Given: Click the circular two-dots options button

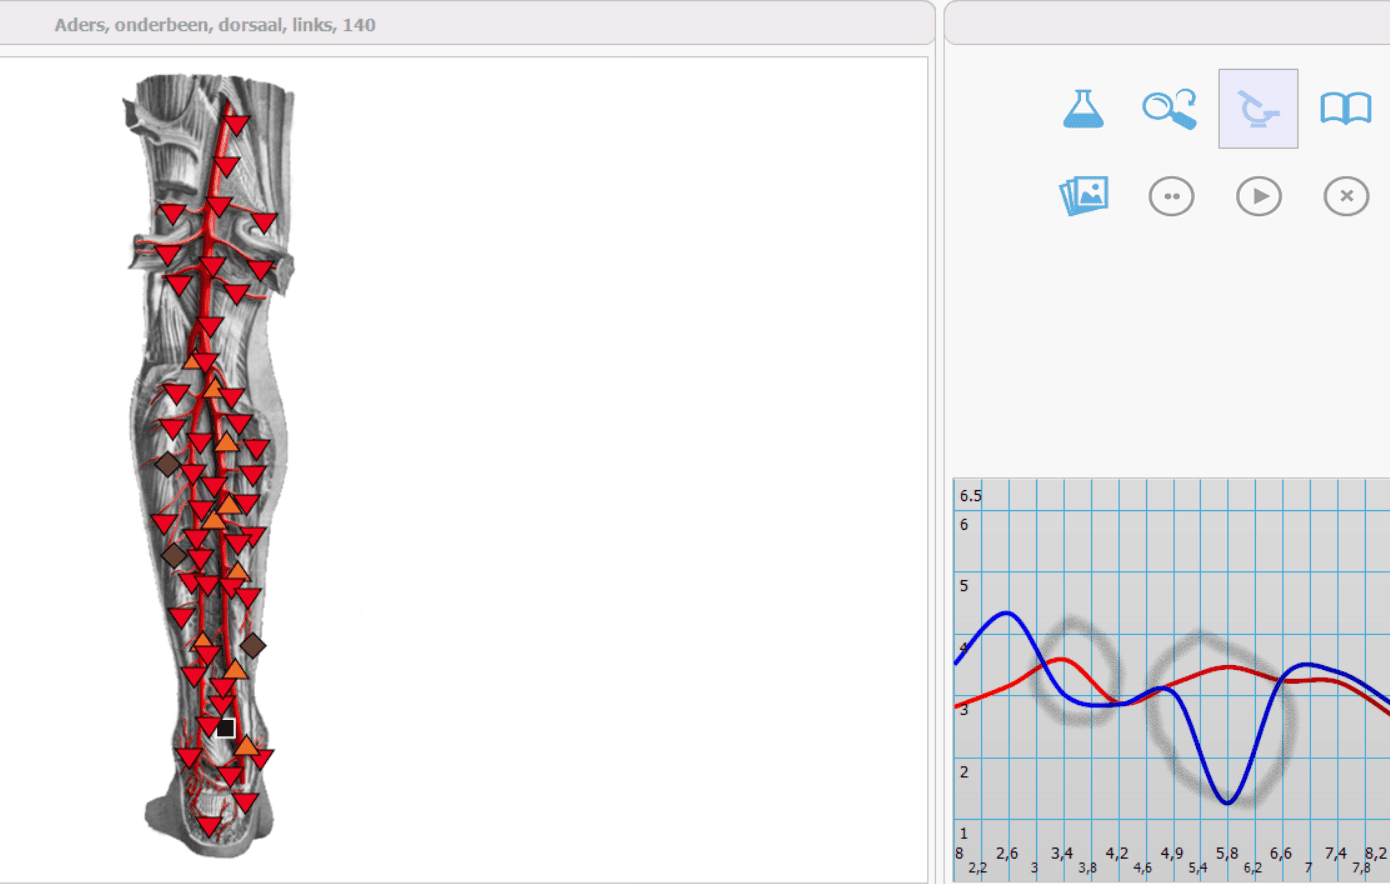Looking at the screenshot, I should [1171, 196].
